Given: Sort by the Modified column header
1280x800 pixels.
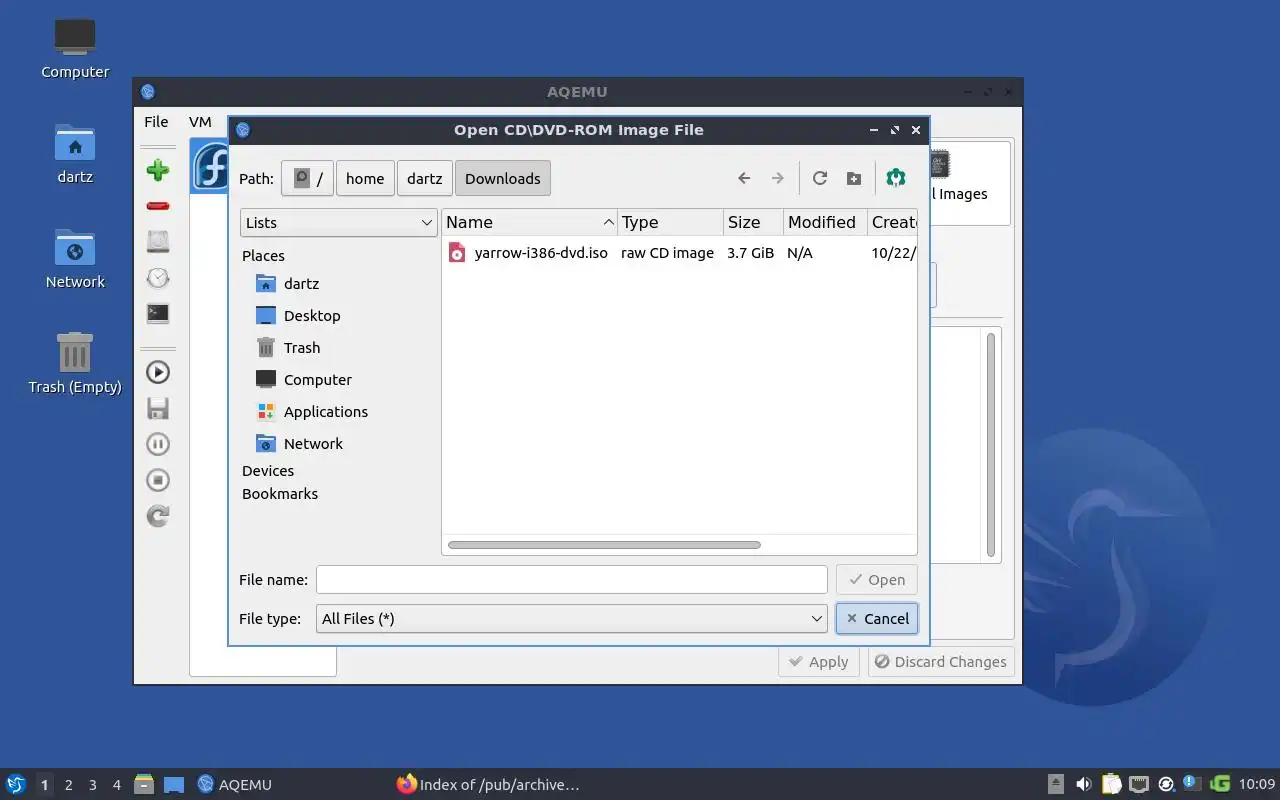Looking at the screenshot, I should pyautogui.click(x=824, y=222).
